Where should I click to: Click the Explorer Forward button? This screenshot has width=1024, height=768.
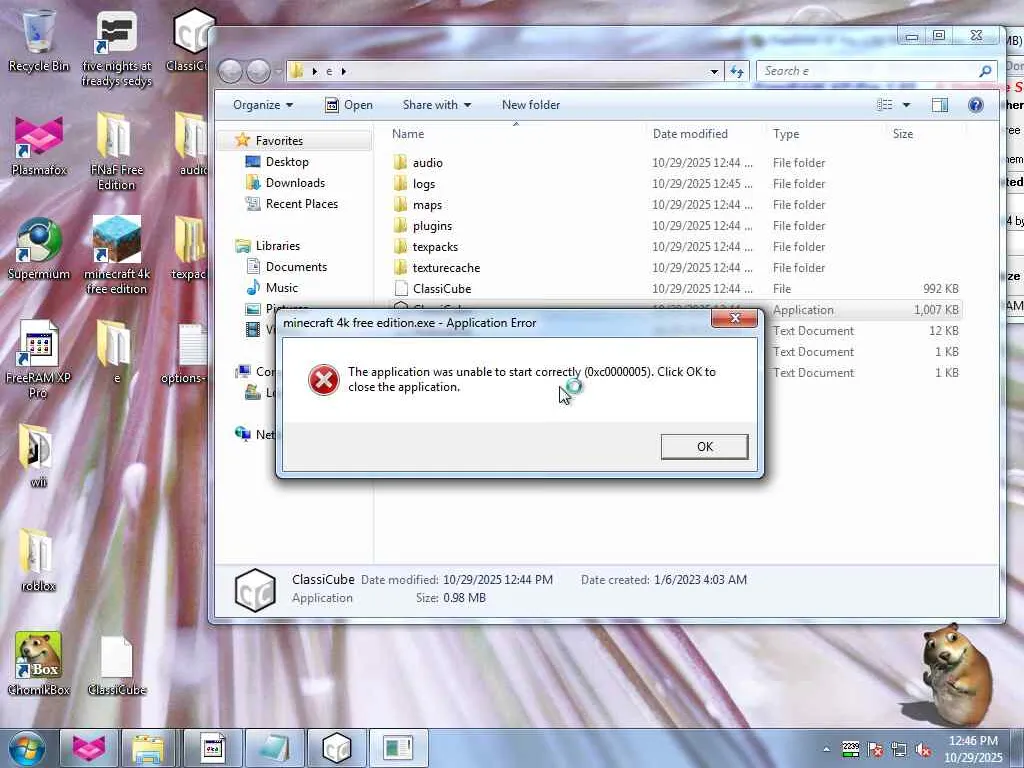[x=259, y=71]
